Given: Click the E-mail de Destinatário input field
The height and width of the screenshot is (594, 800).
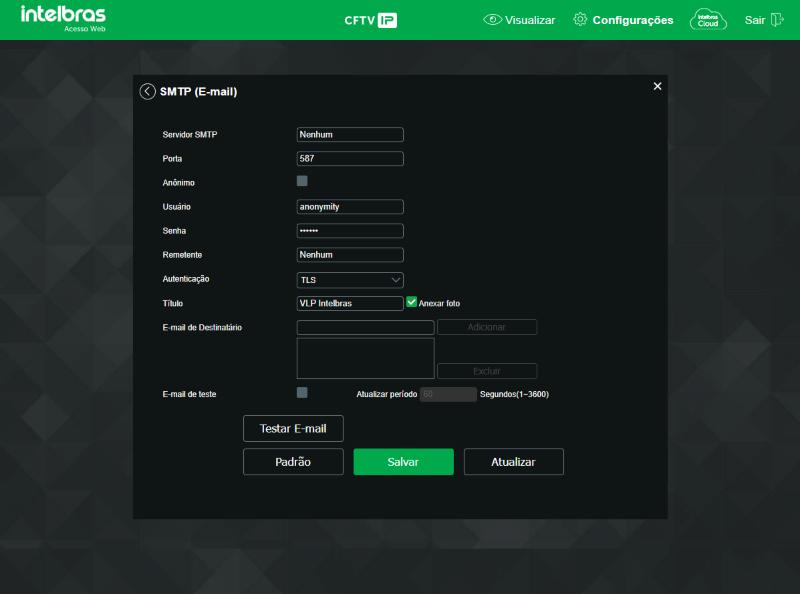Looking at the screenshot, I should click(365, 327).
